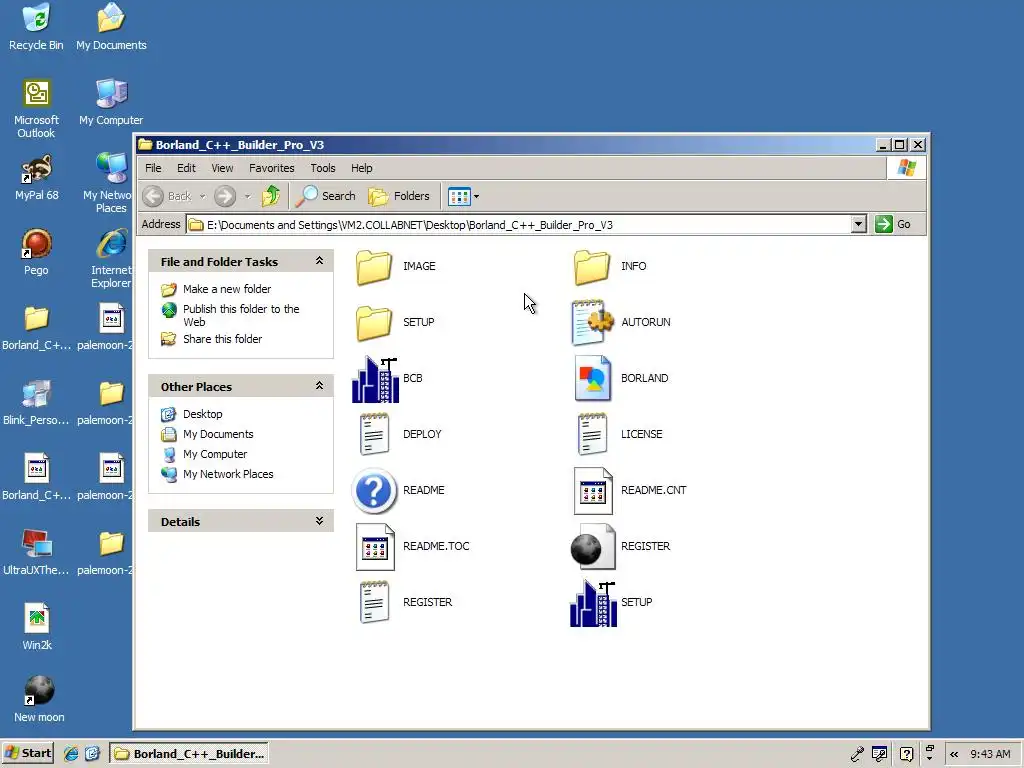This screenshot has width=1024, height=768.
Task: Open the Tools menu
Action: [323, 168]
